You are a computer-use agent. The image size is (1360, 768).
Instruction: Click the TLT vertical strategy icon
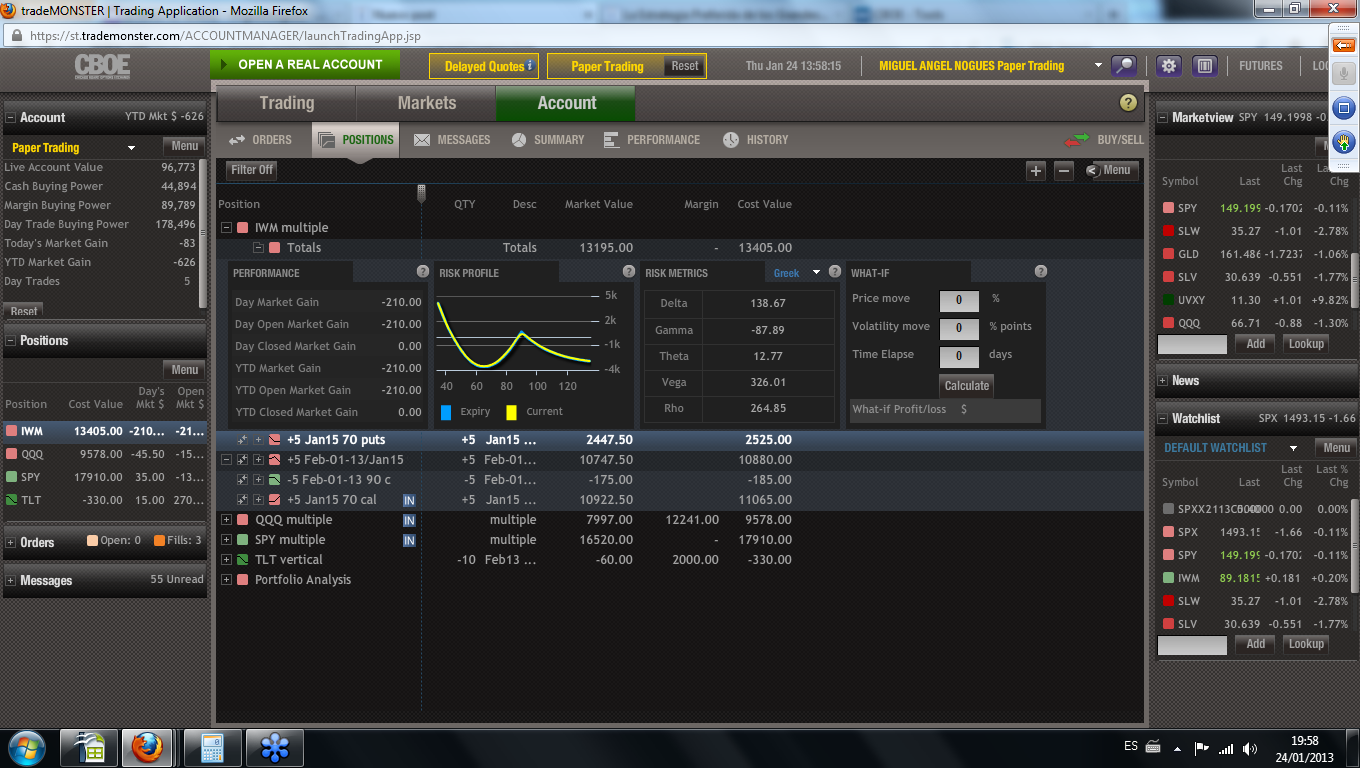click(242, 560)
